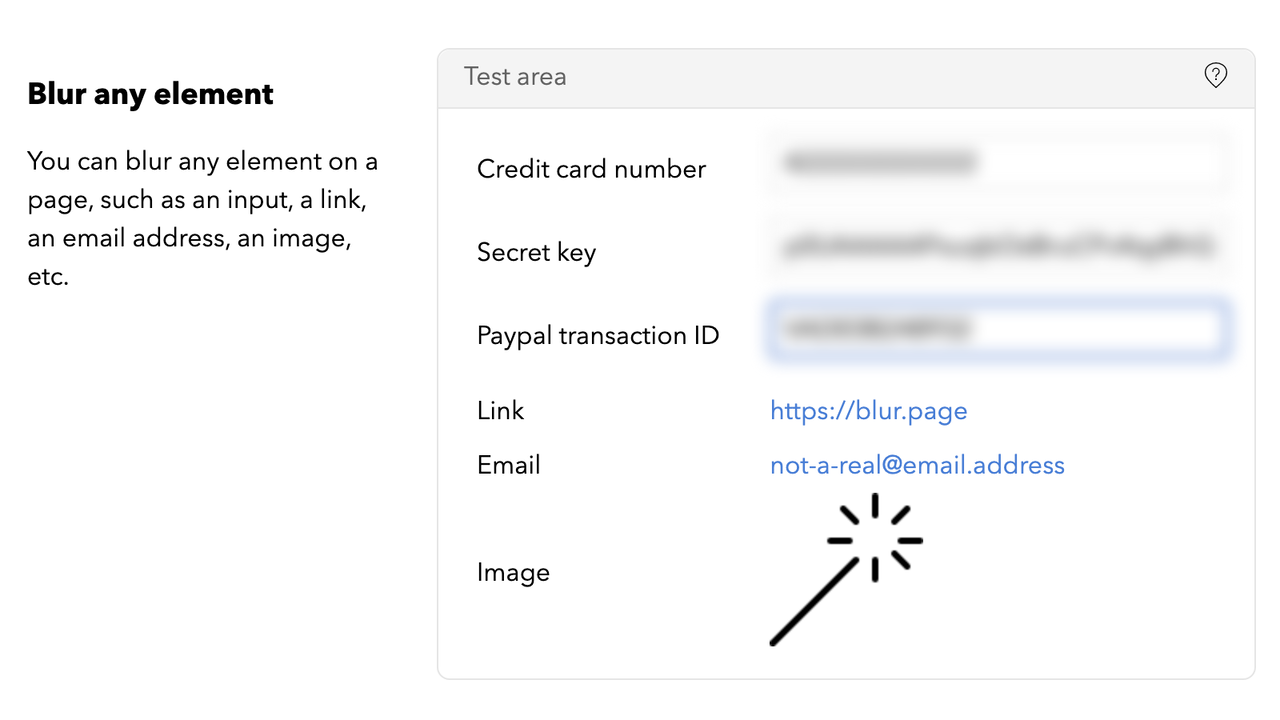Click the "Test area" panel title

click(x=515, y=77)
